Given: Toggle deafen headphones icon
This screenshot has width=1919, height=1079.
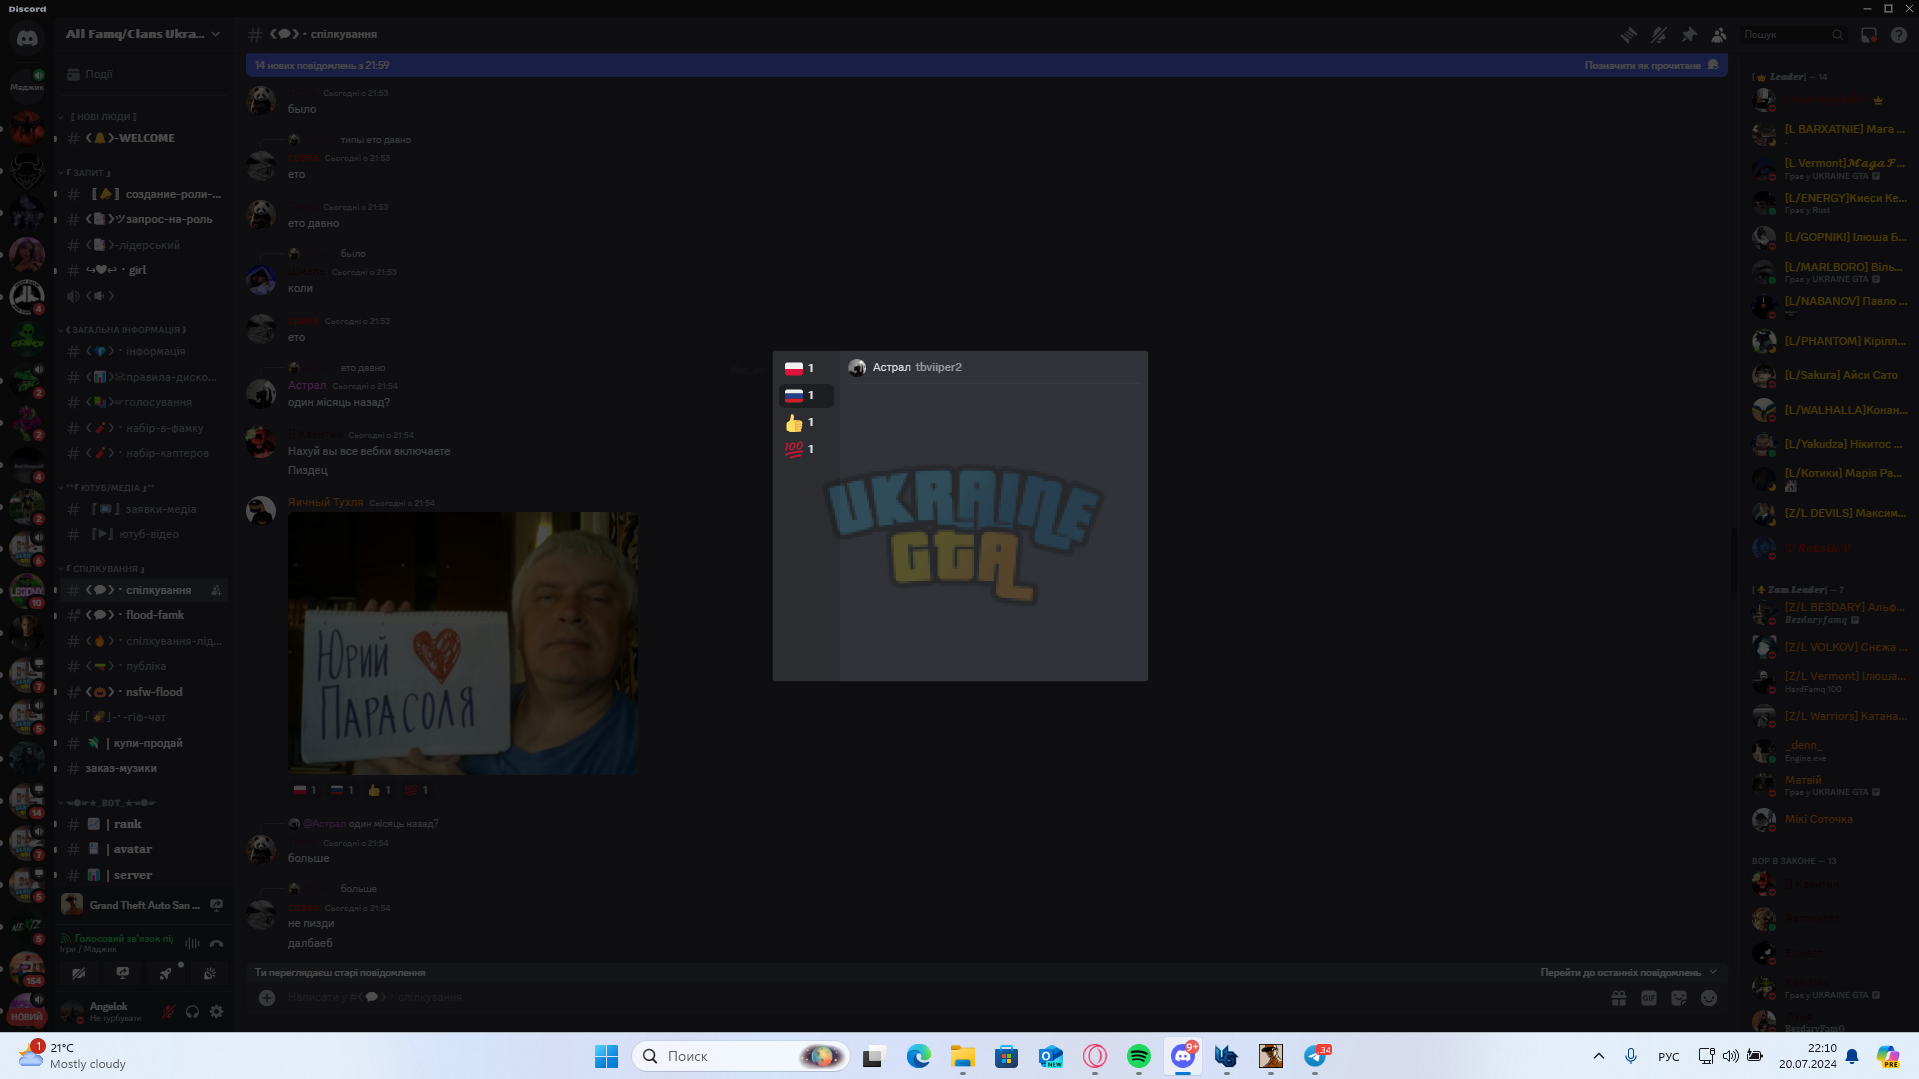Looking at the screenshot, I should tap(192, 1012).
